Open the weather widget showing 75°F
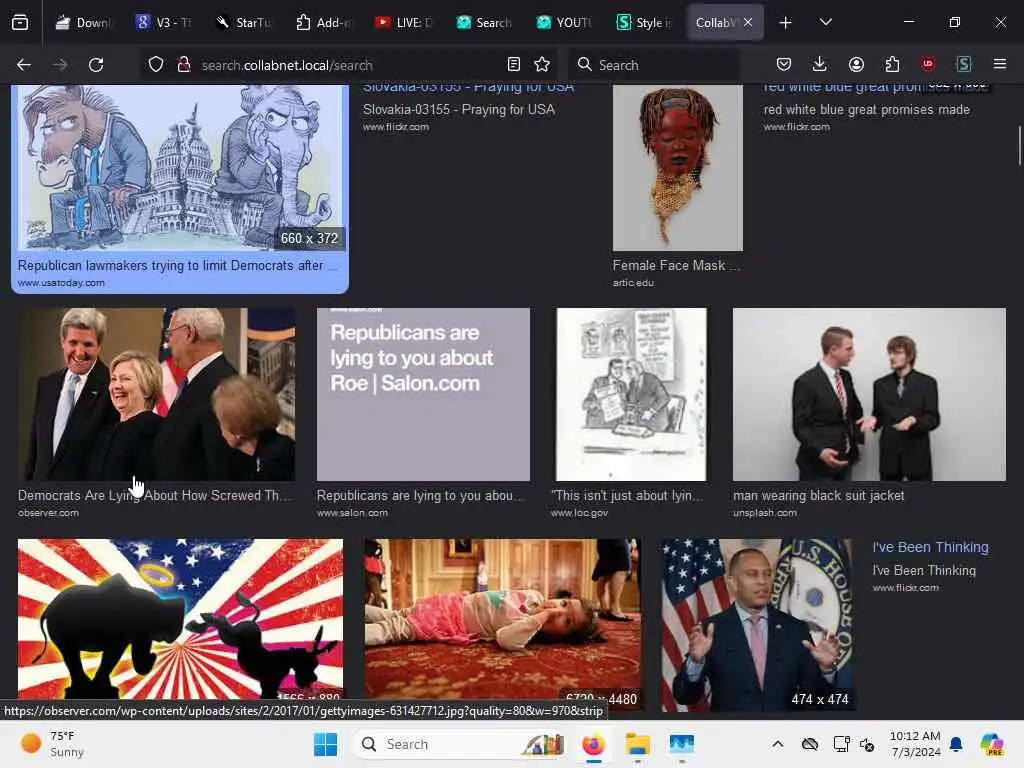Image resolution: width=1024 pixels, height=768 pixels. coord(52,744)
